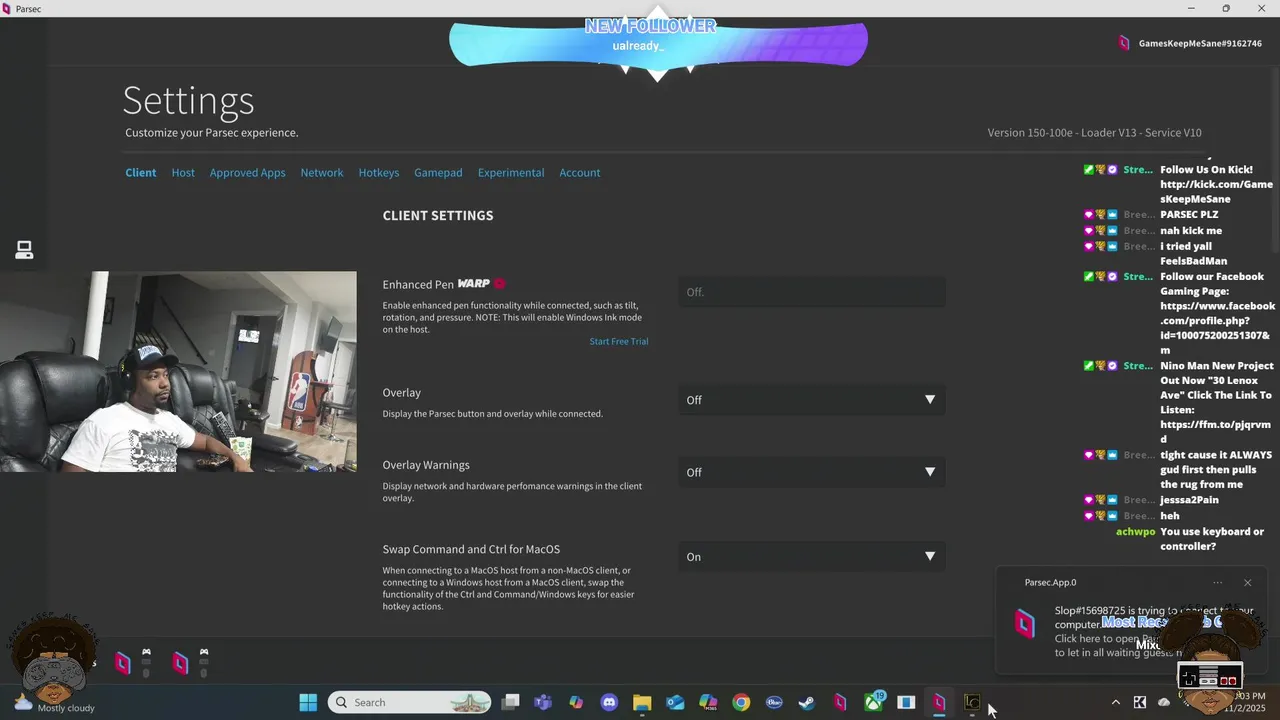Show hidden system tray icons chevron
Screen dimensions: 1280x720
click(x=1116, y=702)
